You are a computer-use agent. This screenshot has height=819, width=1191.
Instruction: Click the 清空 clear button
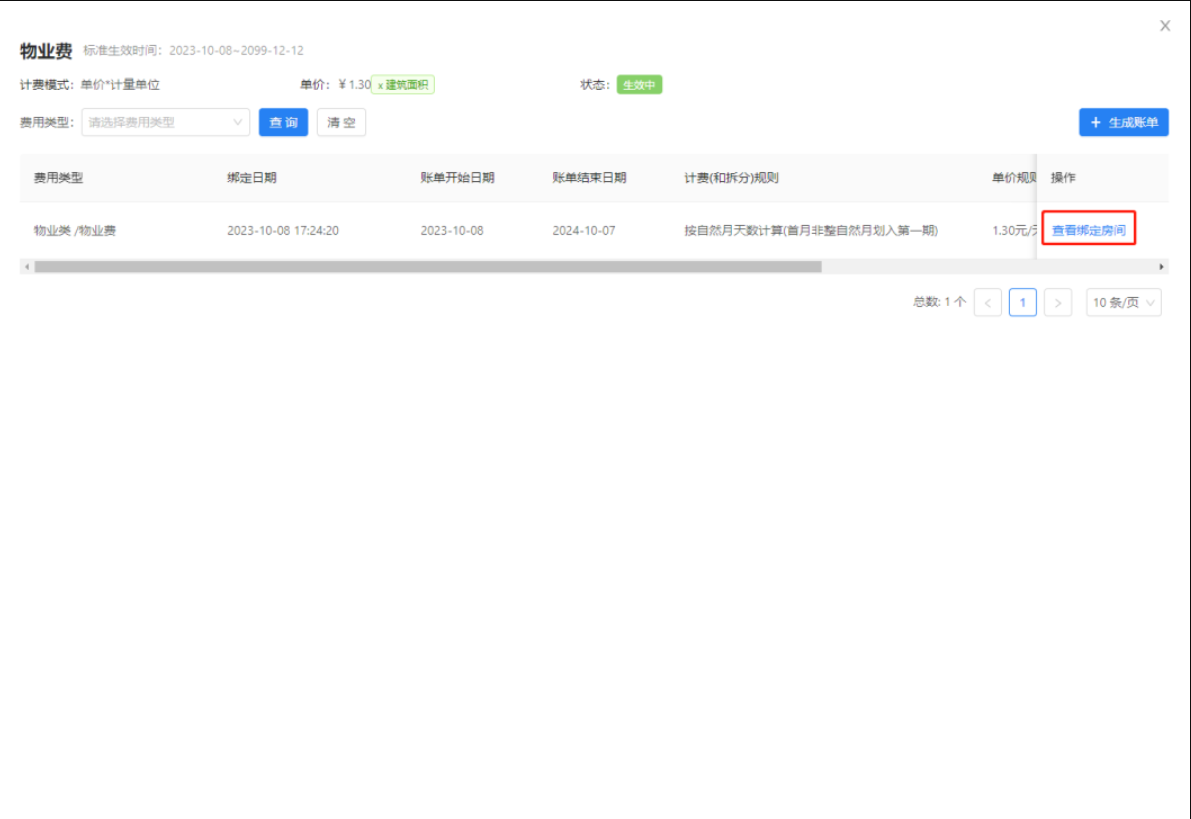click(x=341, y=122)
